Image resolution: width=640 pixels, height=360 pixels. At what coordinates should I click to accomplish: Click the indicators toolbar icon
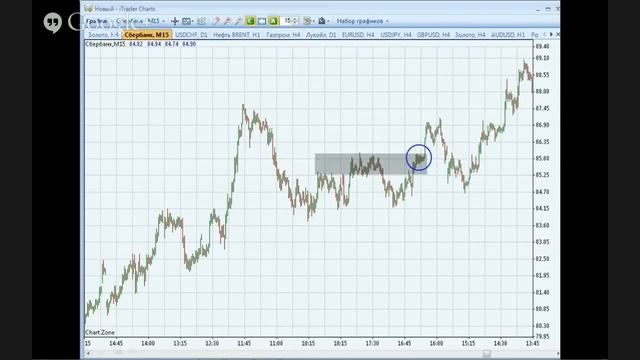pyautogui.click(x=201, y=21)
